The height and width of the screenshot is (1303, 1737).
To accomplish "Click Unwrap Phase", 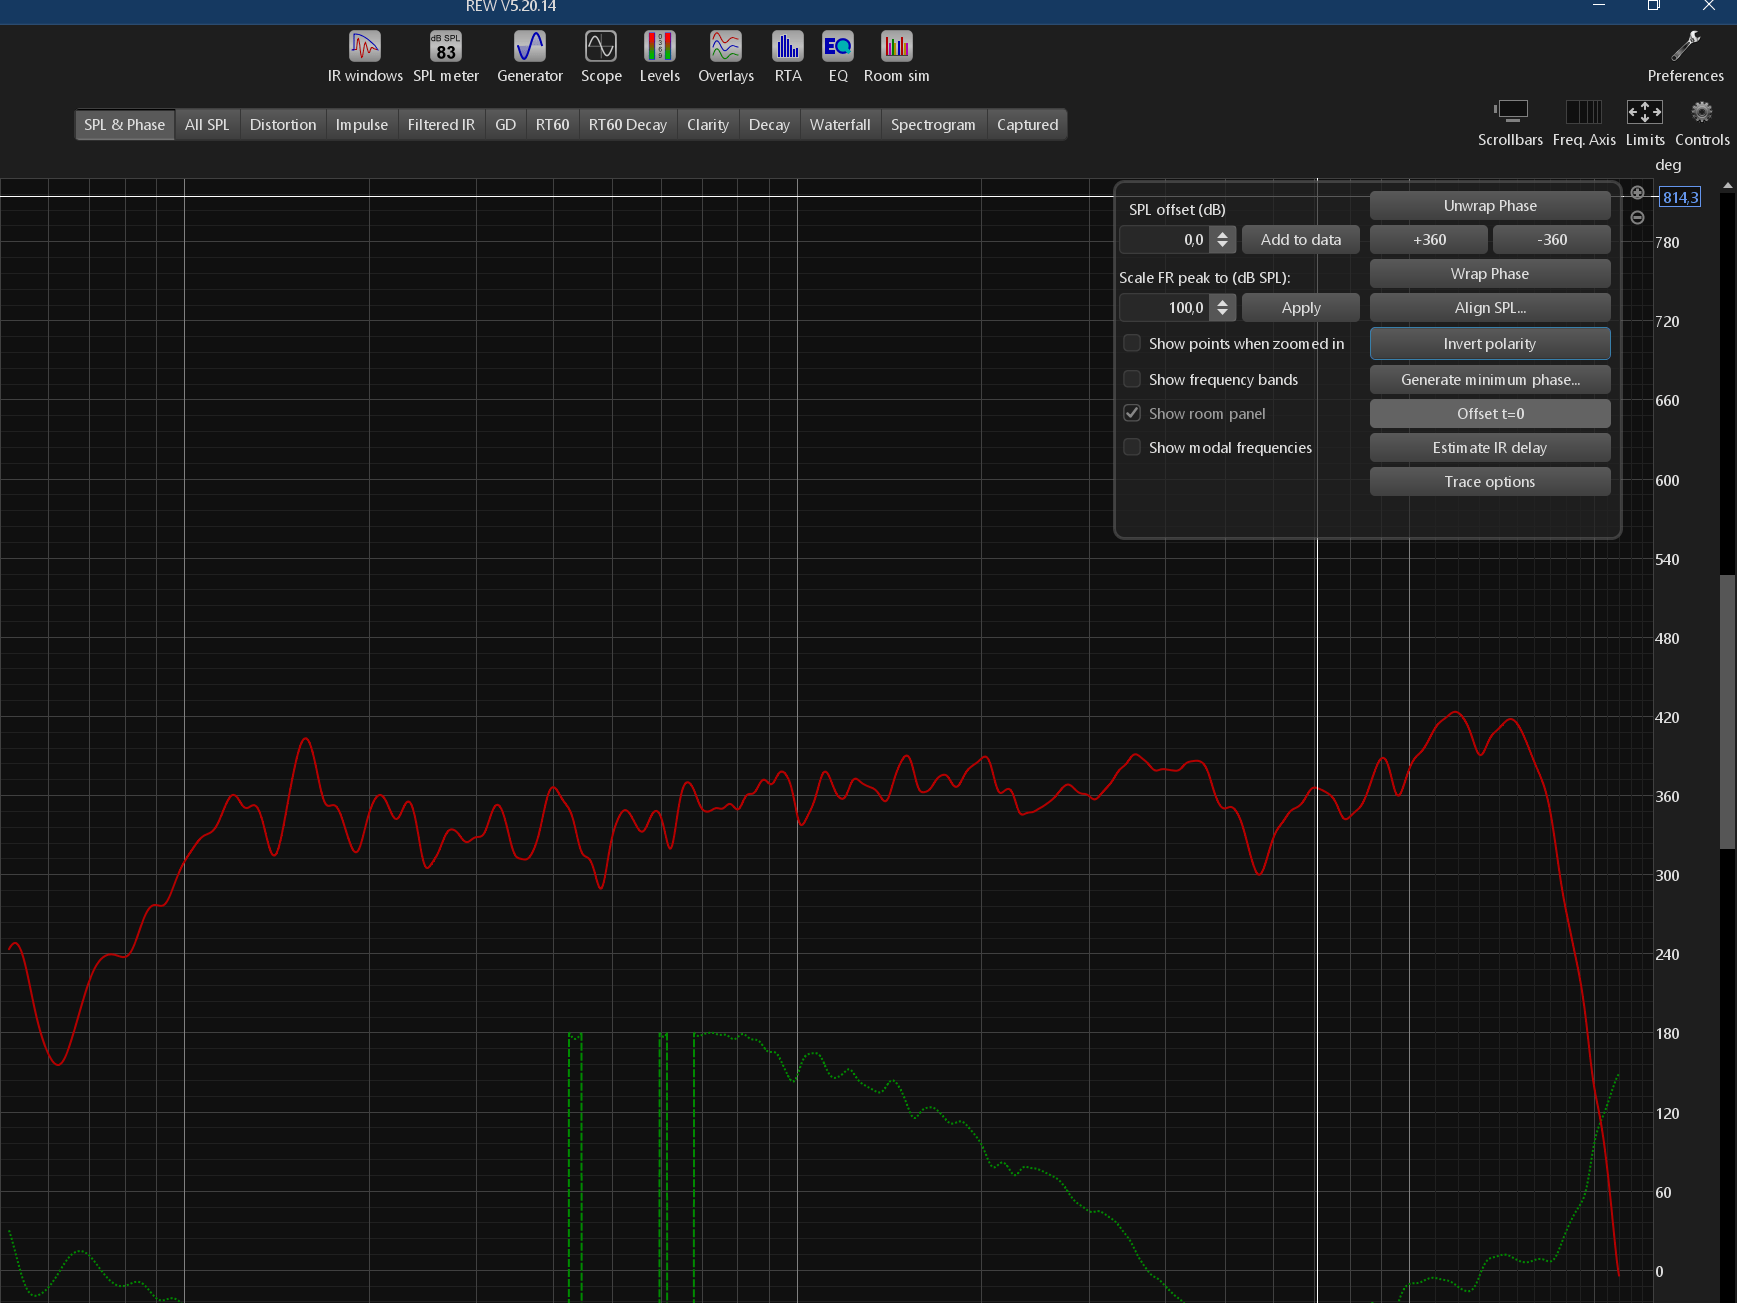I will [x=1490, y=206].
